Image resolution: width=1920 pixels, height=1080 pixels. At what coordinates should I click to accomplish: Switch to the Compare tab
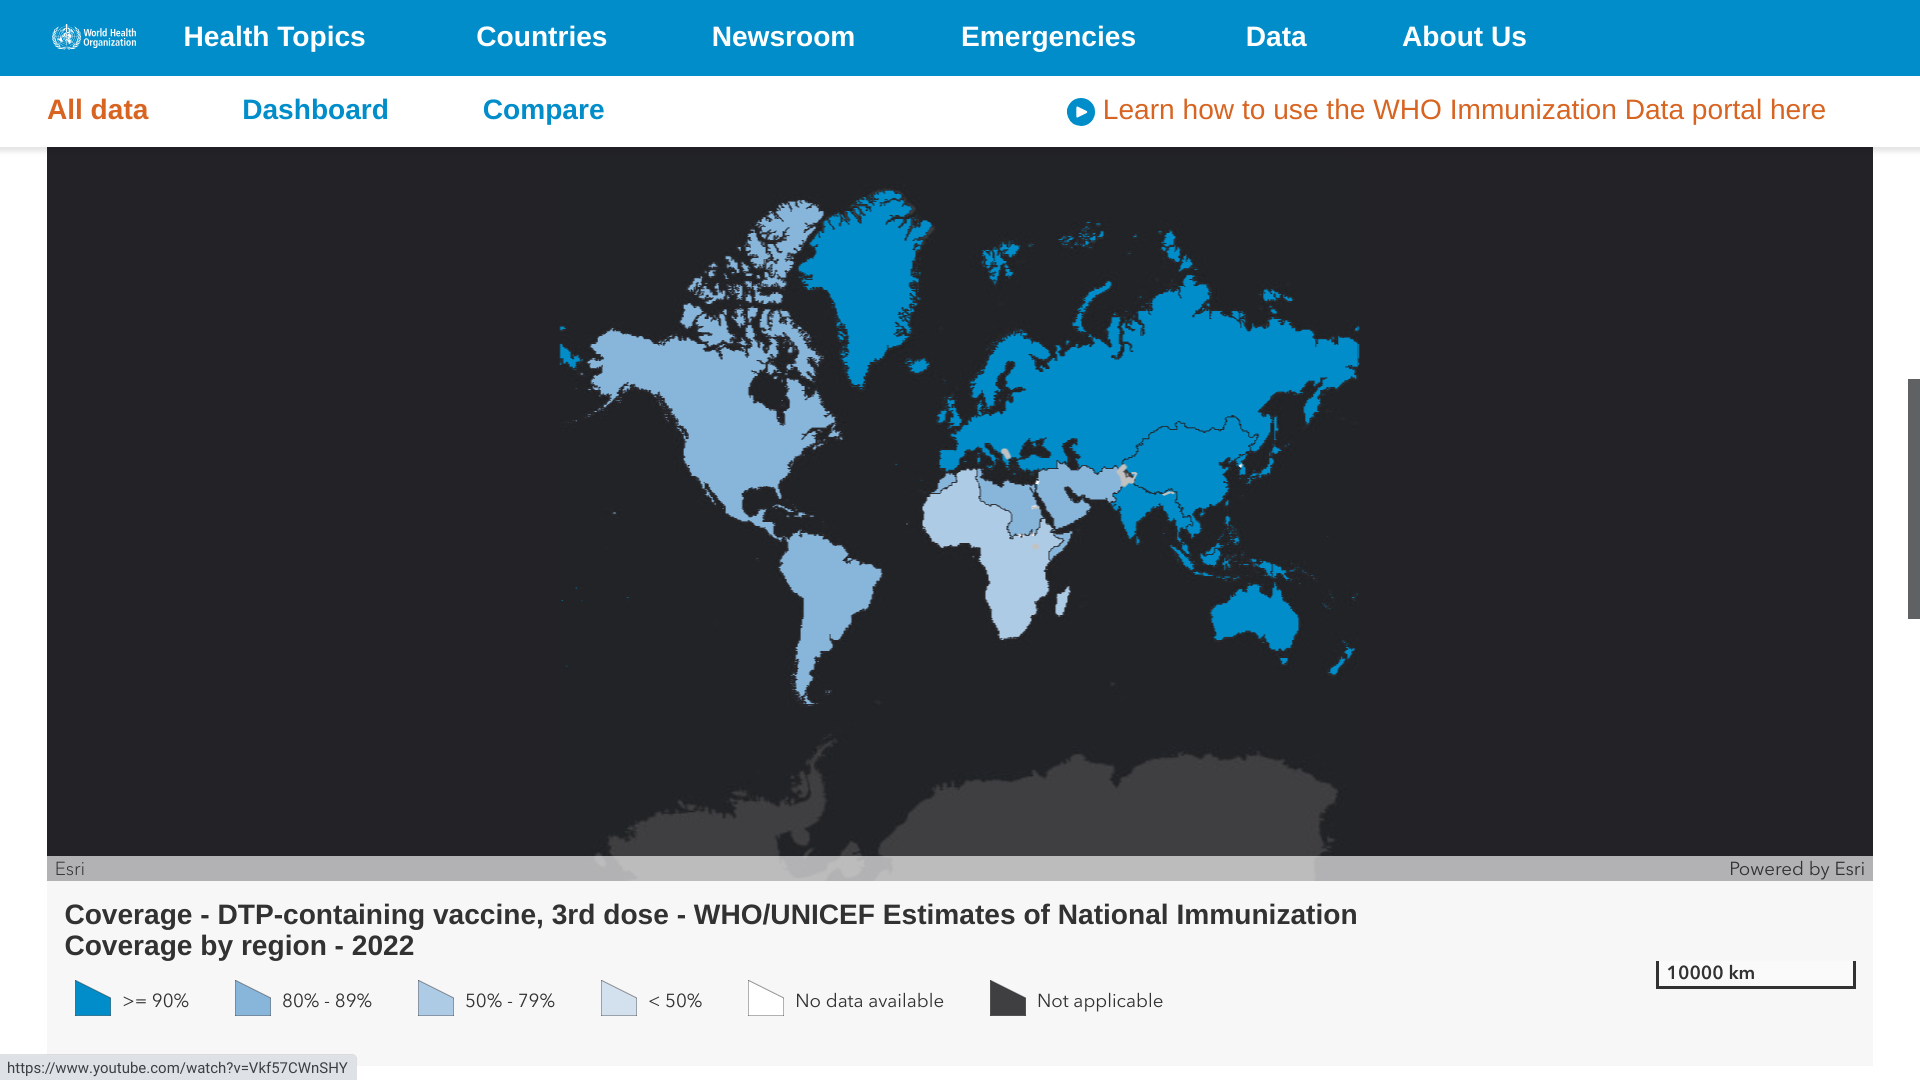click(x=543, y=110)
